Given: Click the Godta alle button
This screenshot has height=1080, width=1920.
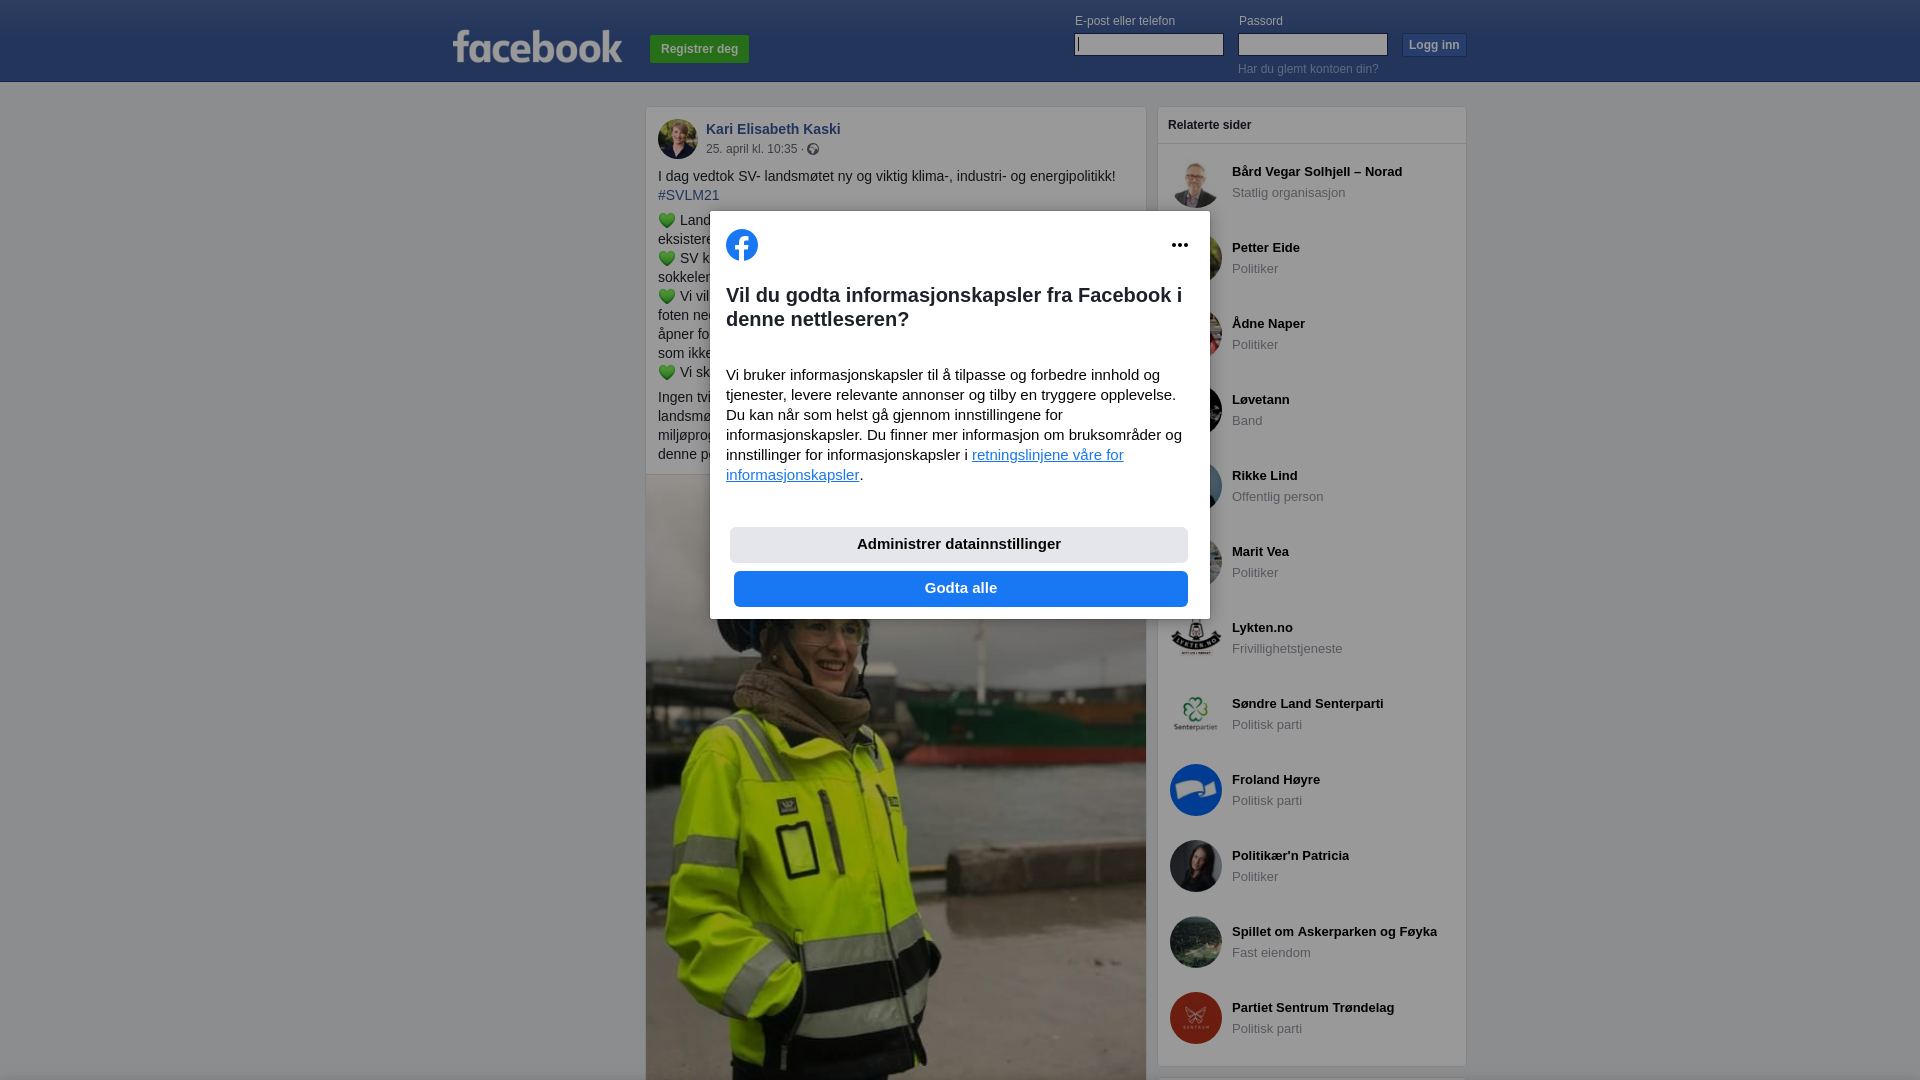Looking at the screenshot, I should pos(961,589).
